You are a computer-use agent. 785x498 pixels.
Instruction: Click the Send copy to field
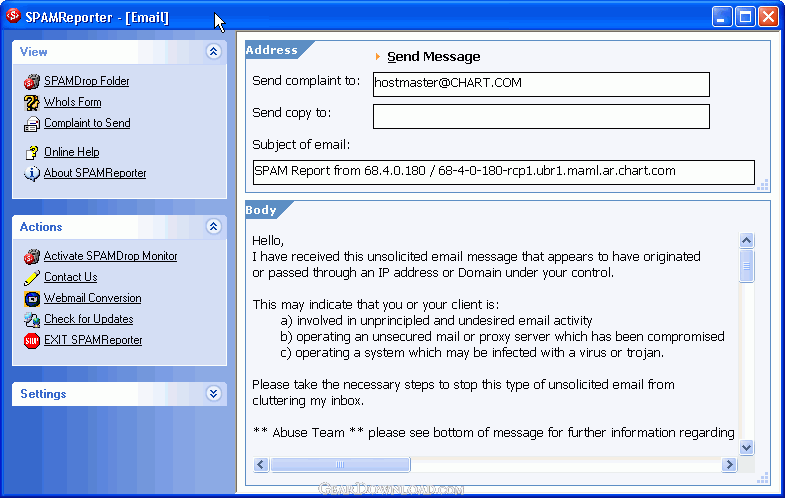pos(541,117)
